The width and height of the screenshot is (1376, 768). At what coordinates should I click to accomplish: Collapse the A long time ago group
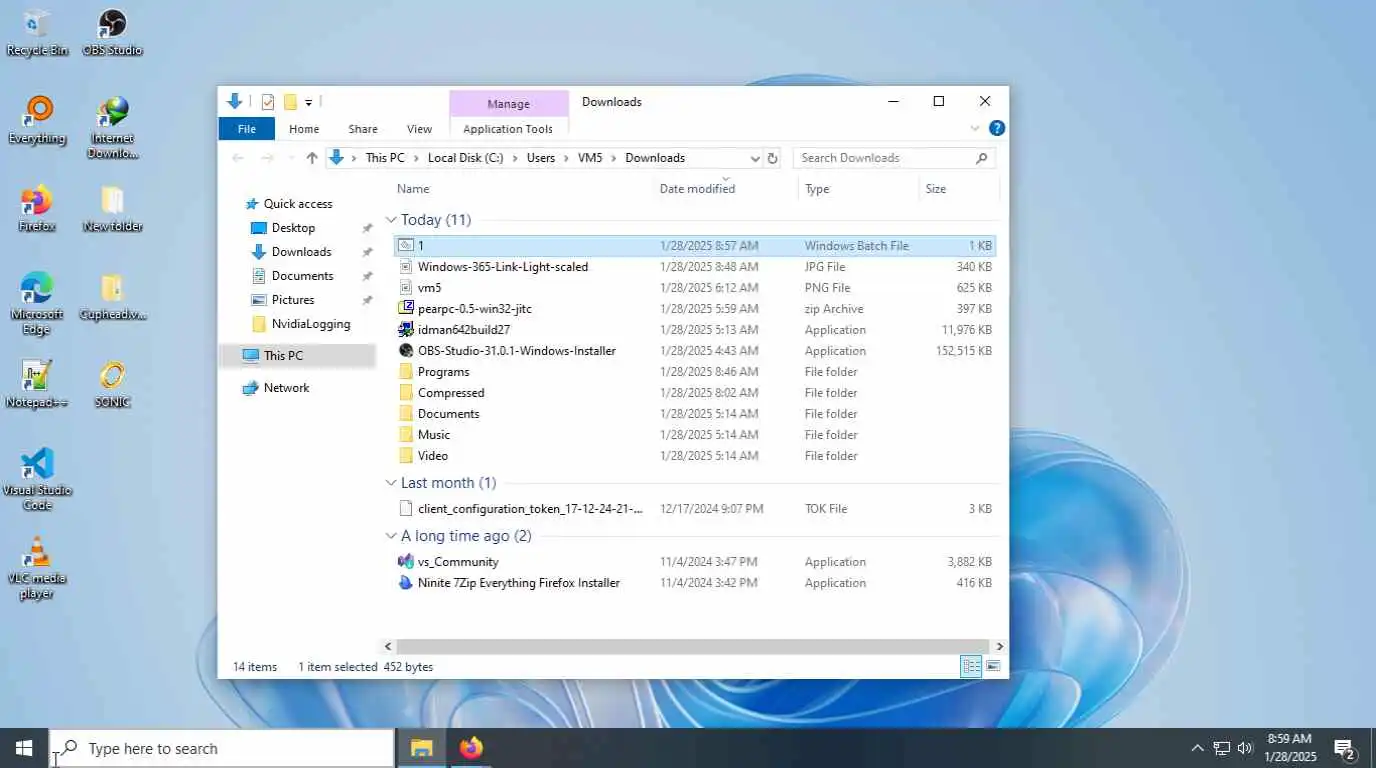pyautogui.click(x=391, y=536)
